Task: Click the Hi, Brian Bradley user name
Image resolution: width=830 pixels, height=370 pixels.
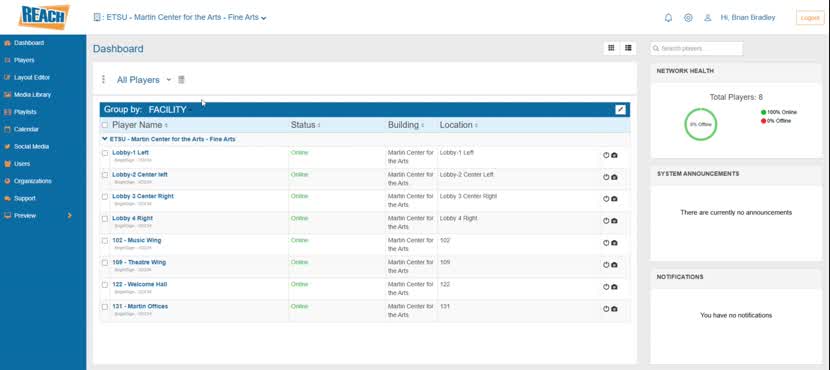Action: click(x=747, y=17)
